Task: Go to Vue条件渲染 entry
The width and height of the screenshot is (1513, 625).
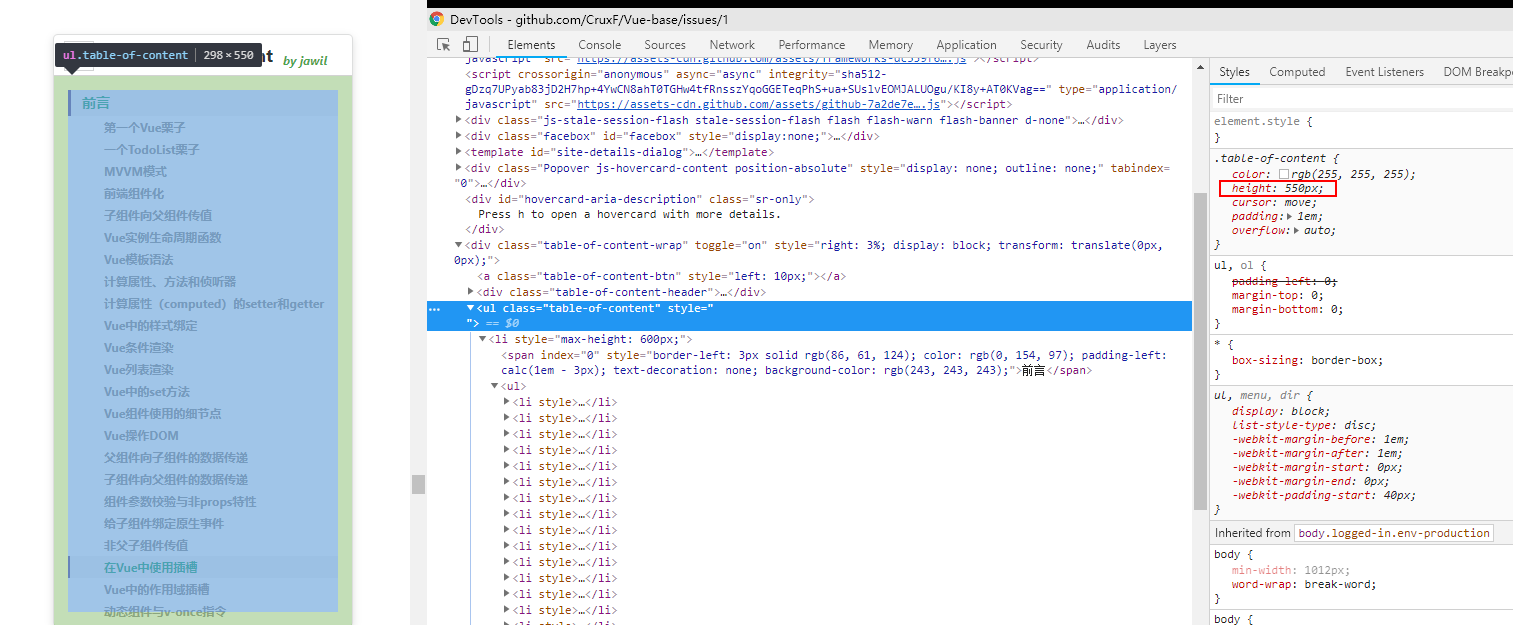Action: [139, 348]
